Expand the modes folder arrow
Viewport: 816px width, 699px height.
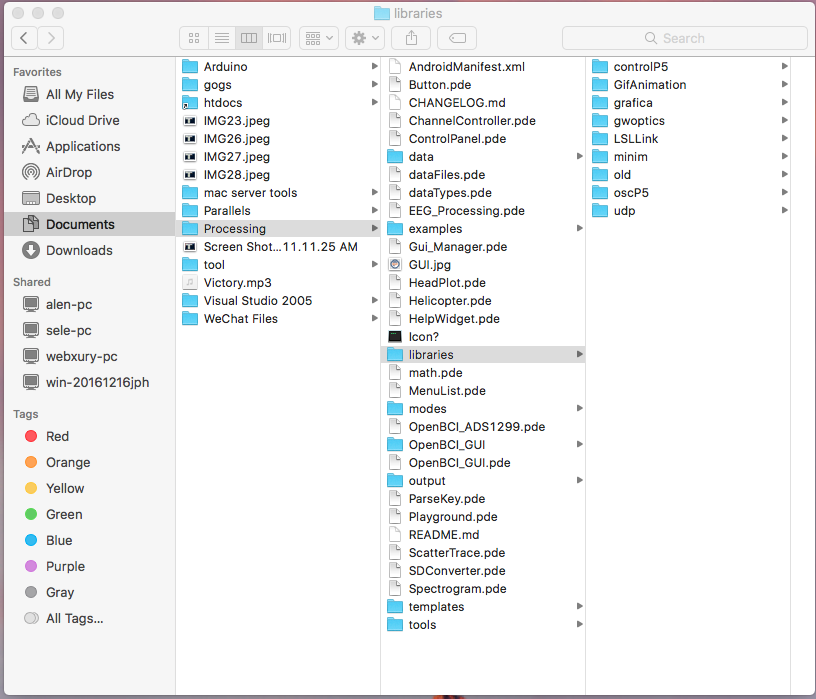[579, 409]
